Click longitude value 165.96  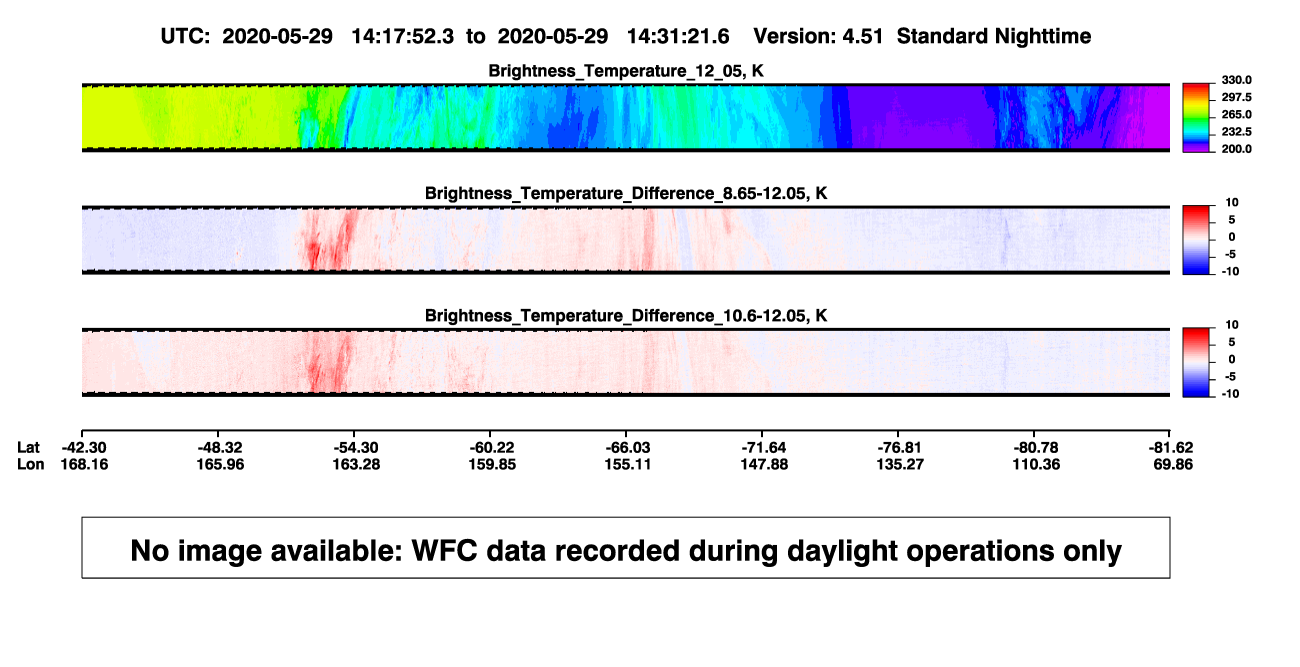218,464
